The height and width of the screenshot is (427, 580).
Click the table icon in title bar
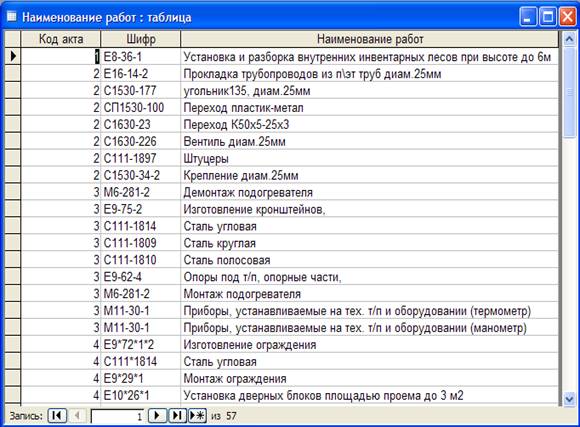coord(12,17)
